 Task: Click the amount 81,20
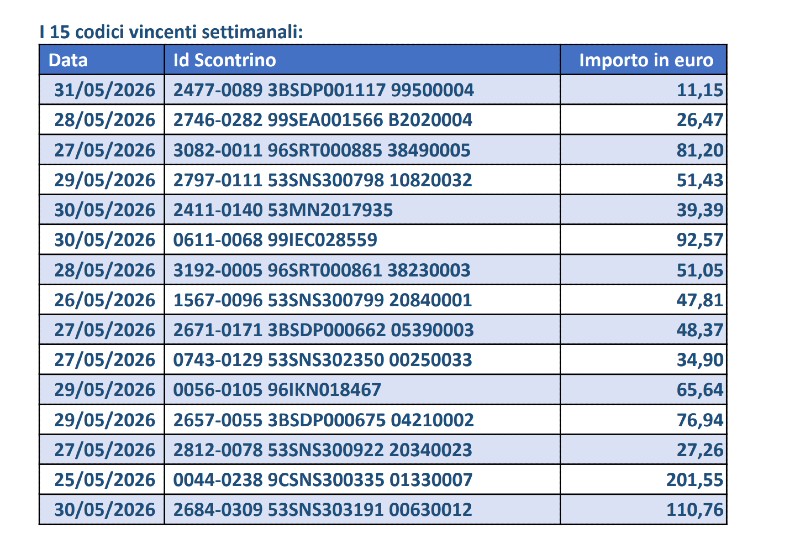(699, 150)
